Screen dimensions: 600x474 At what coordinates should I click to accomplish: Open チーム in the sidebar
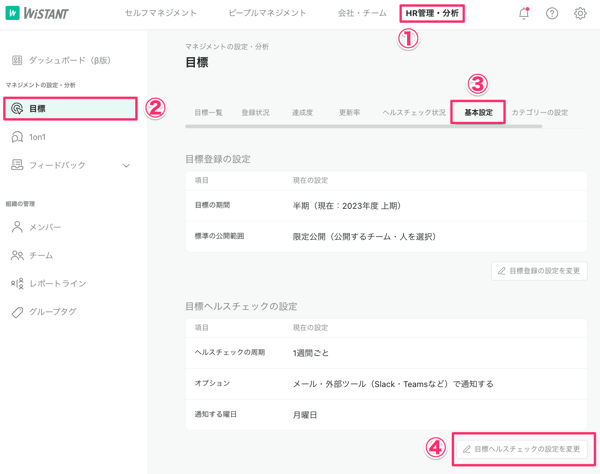point(41,255)
